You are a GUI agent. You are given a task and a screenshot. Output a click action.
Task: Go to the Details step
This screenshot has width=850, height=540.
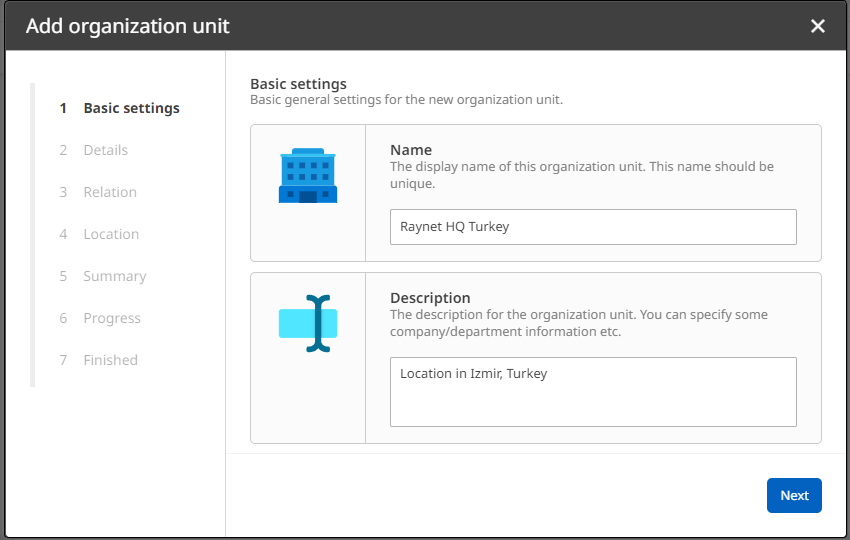pos(105,150)
